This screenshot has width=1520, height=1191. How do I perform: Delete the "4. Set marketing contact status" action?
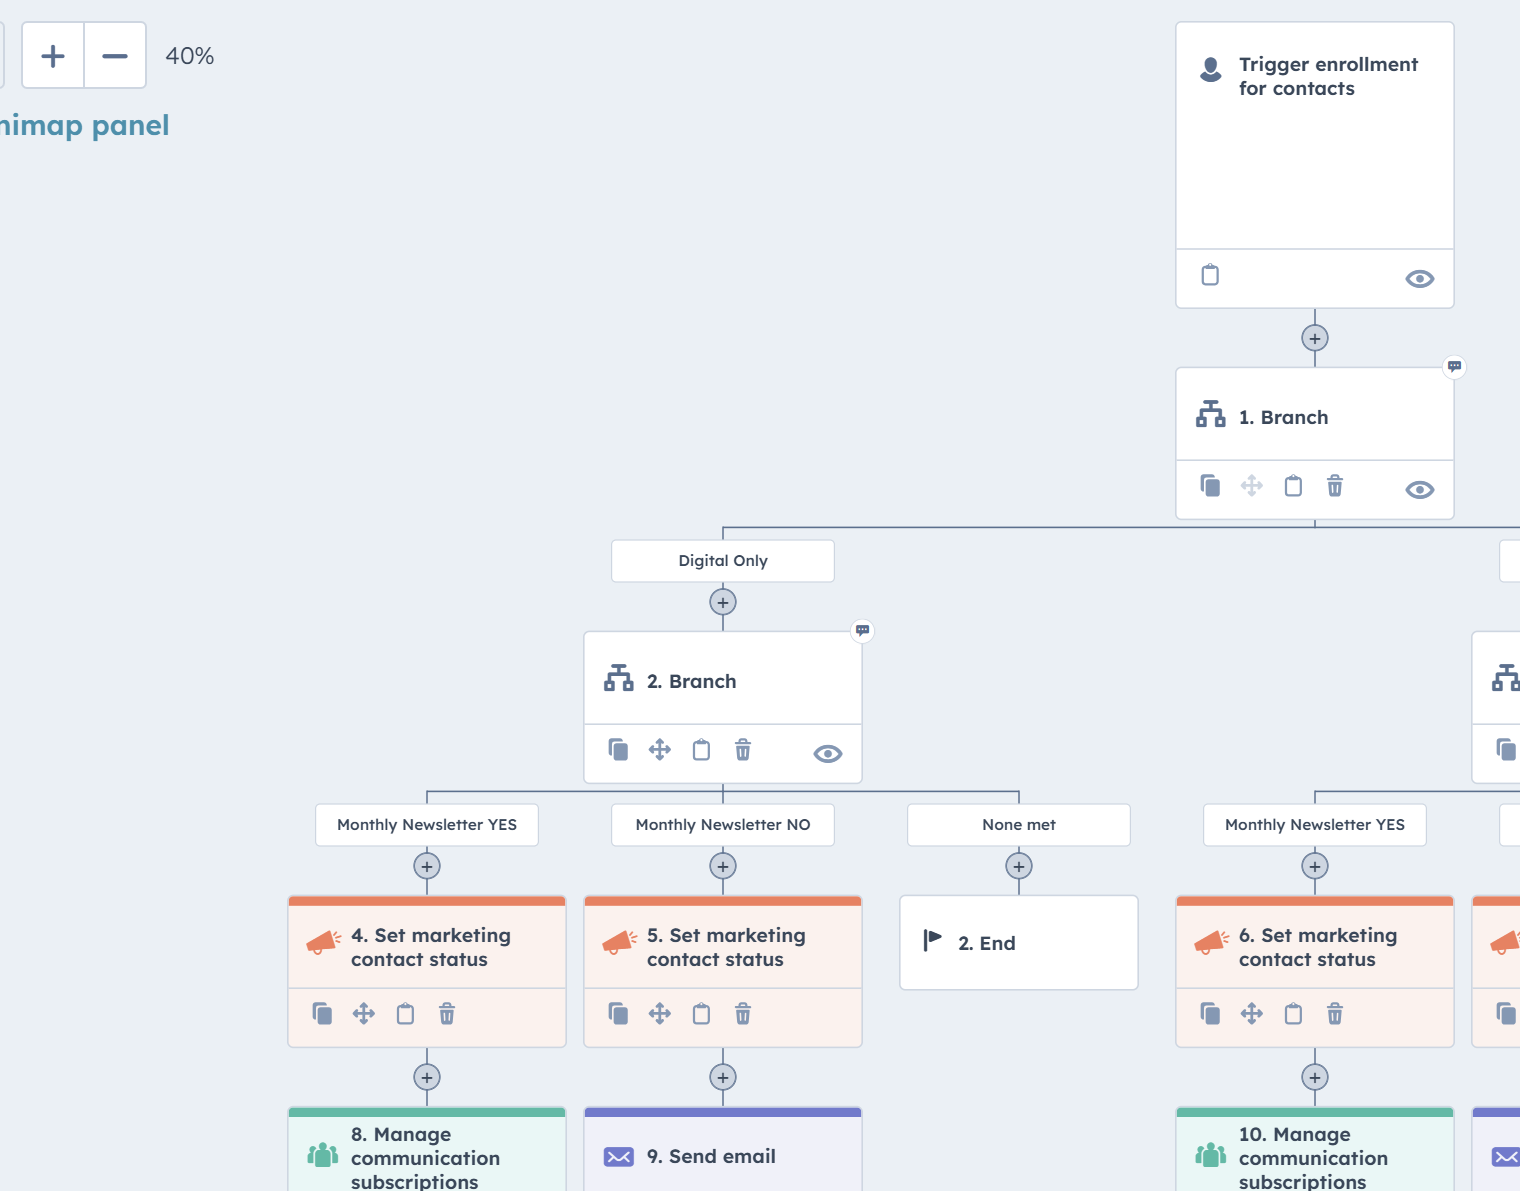[x=446, y=1013]
